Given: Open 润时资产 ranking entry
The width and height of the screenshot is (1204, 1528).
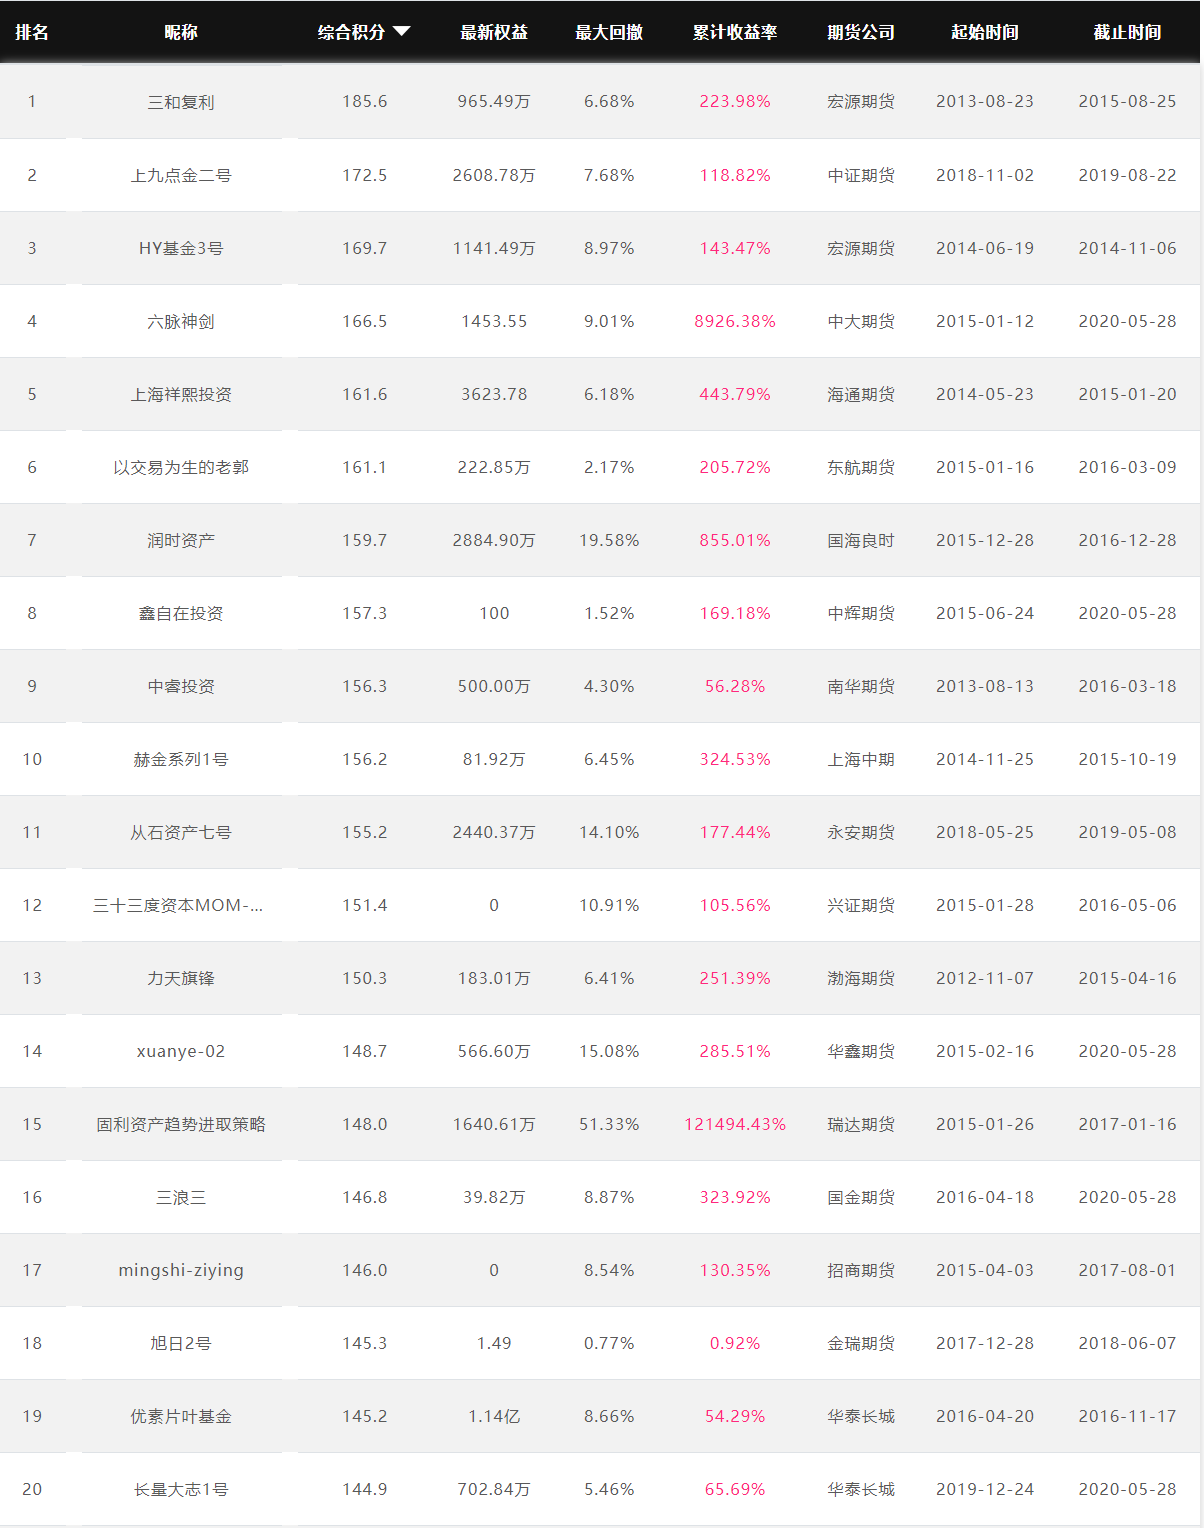Looking at the screenshot, I should point(181,540).
